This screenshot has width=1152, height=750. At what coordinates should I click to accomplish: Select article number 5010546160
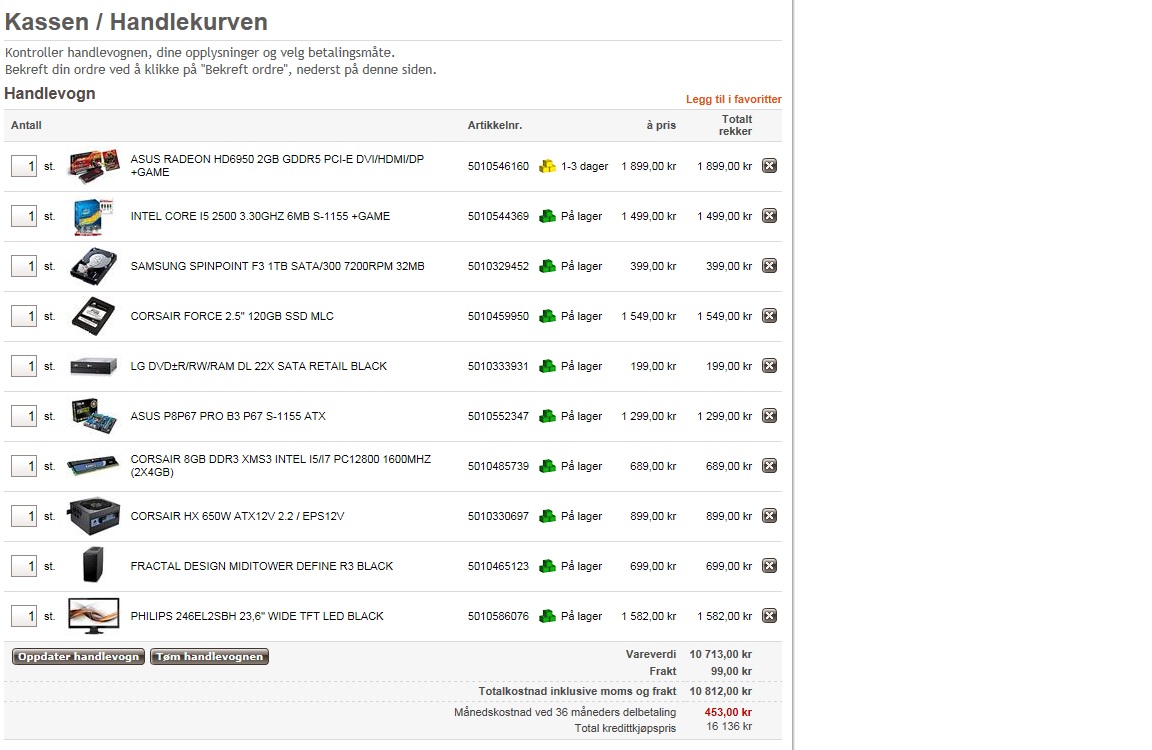(498, 166)
